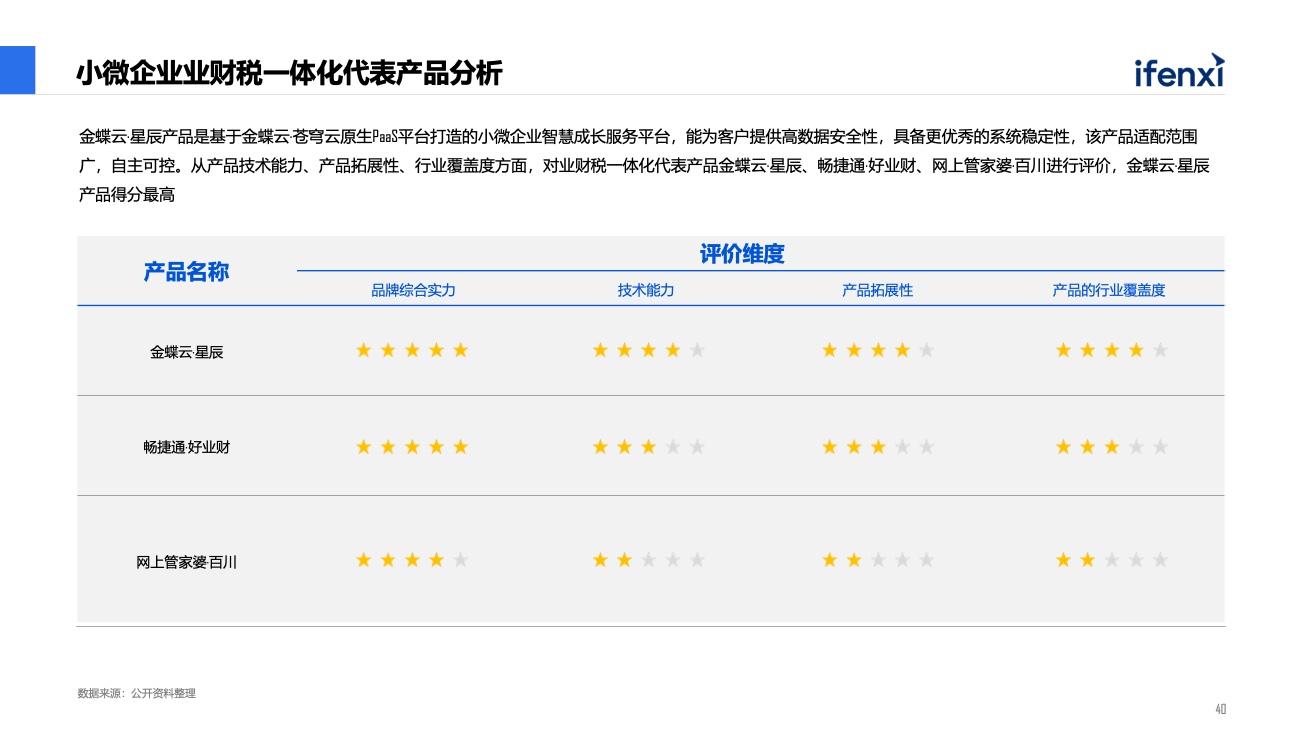
Task: Click 网上管家婆·百川 技术能力 star rating
Action: [648, 560]
